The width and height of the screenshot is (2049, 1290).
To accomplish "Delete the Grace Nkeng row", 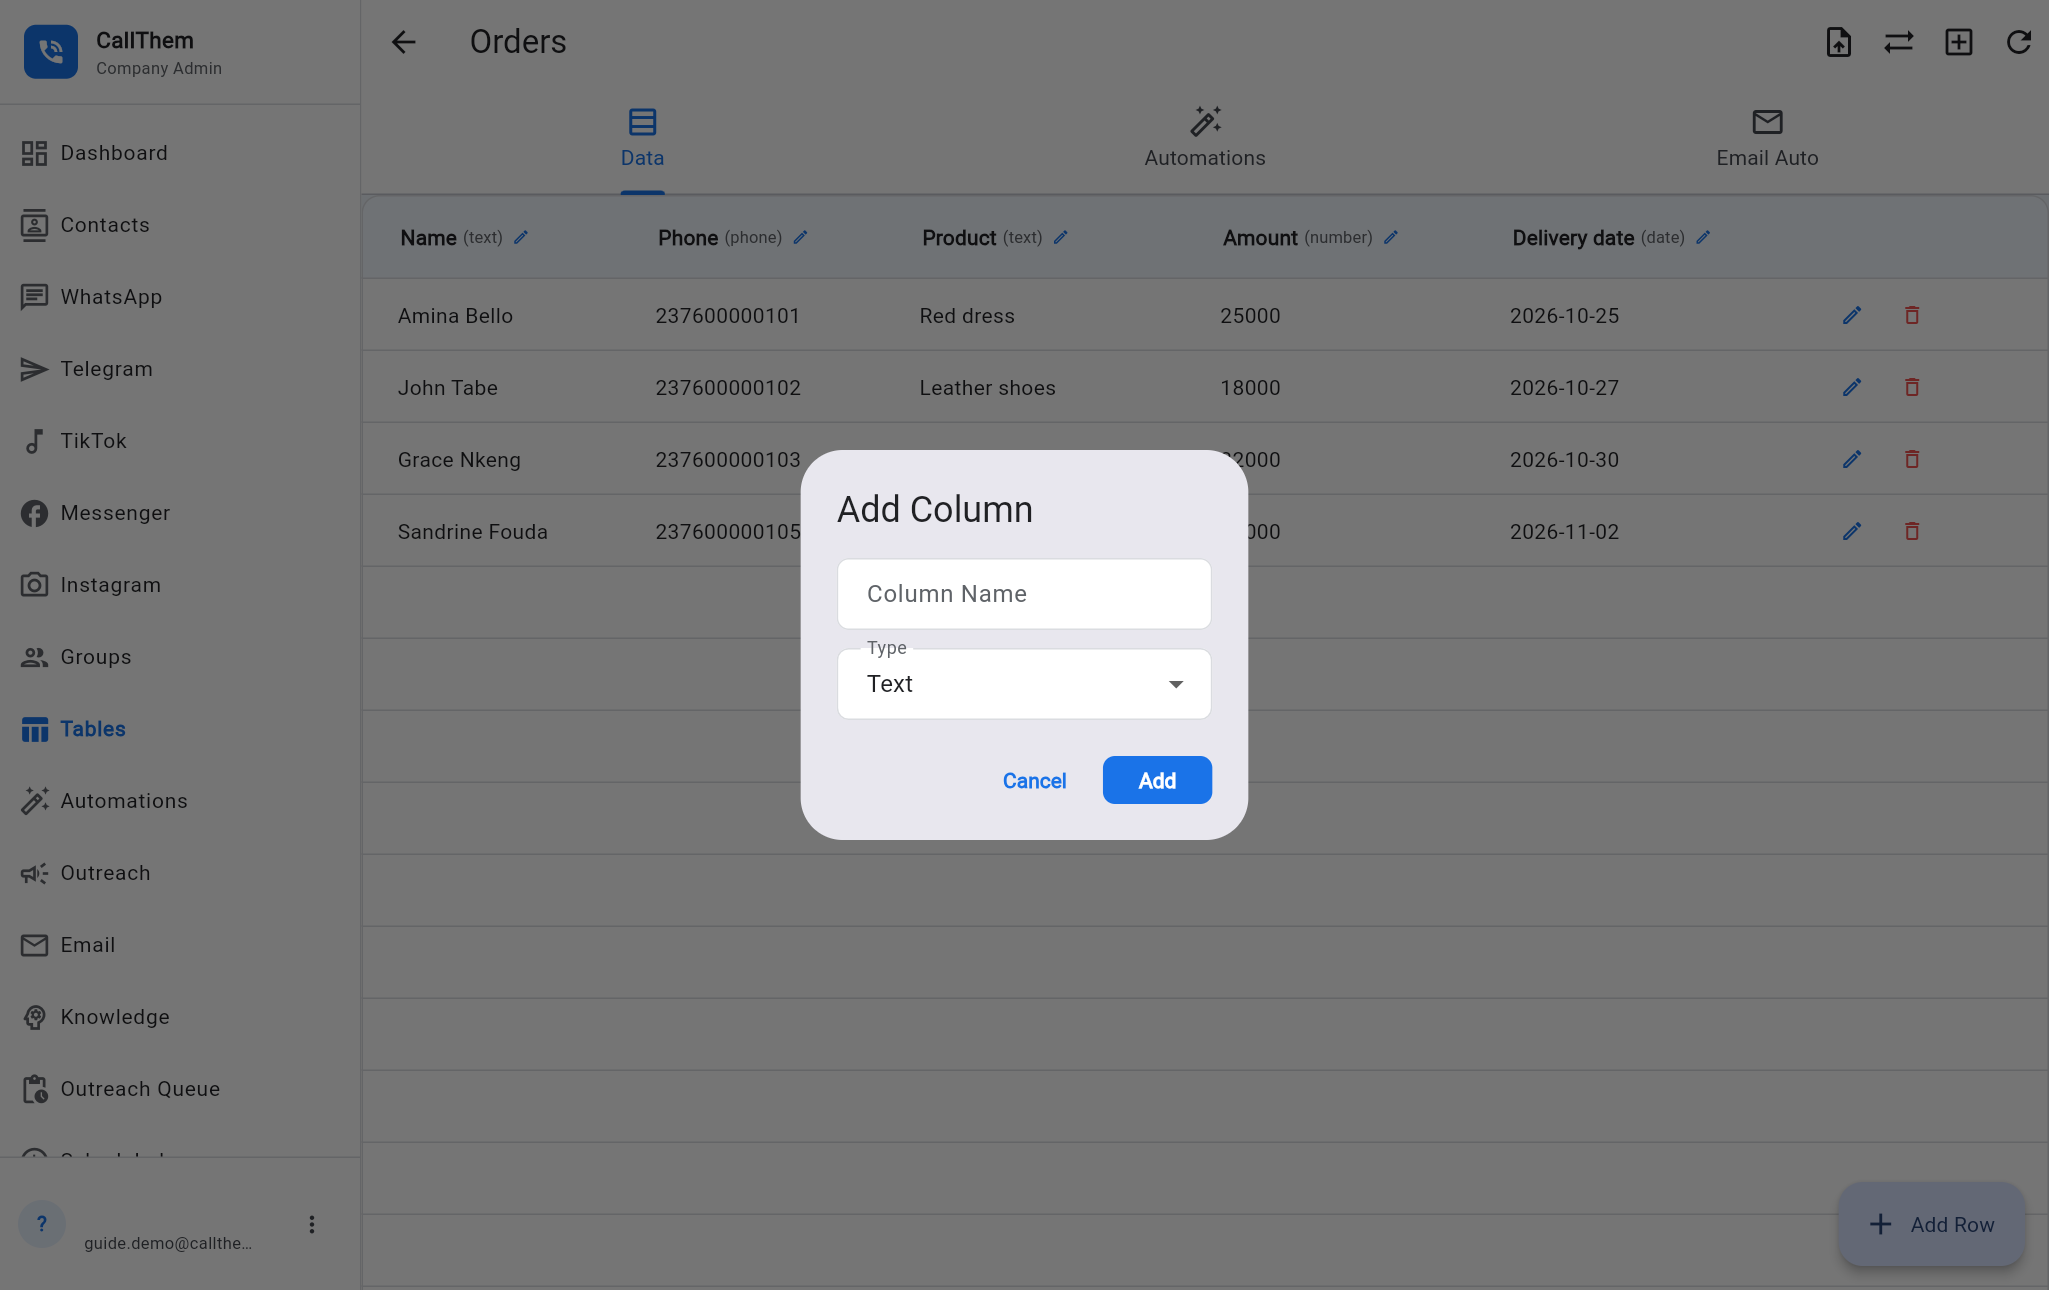I will coord(1912,460).
